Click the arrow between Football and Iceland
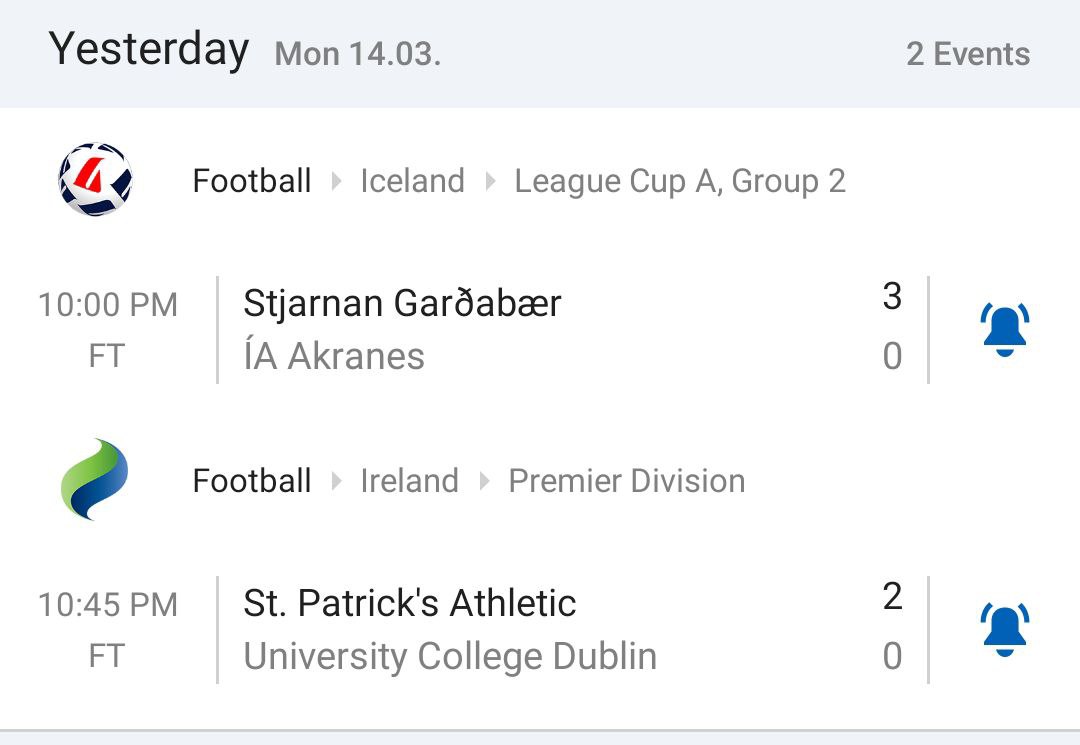This screenshot has height=745, width=1080. click(x=337, y=181)
